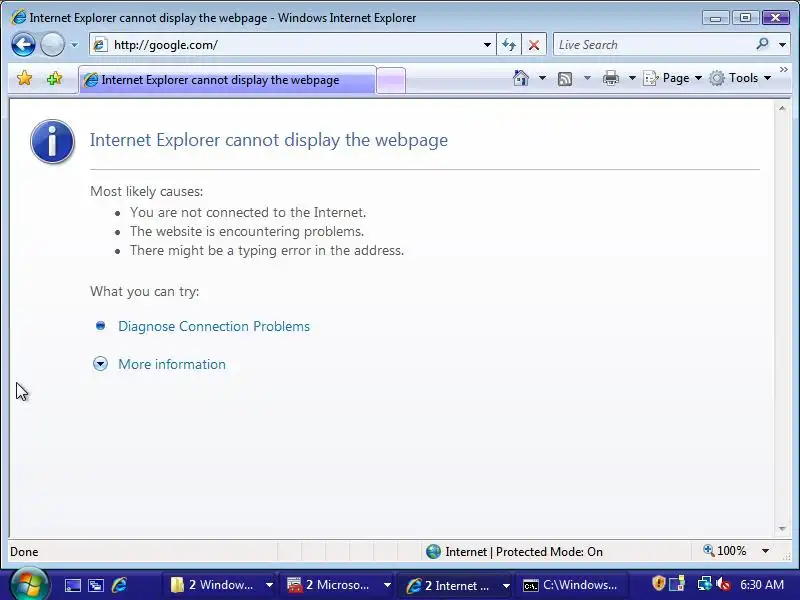Launch Internet Explorer from quick launch
Image resolution: width=800 pixels, height=600 pixels.
click(x=119, y=585)
